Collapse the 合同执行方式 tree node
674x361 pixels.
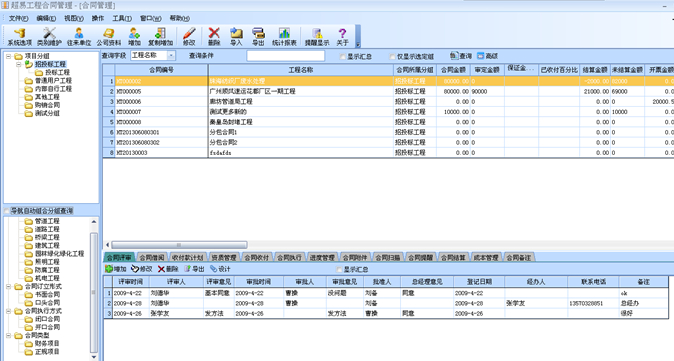(8, 311)
